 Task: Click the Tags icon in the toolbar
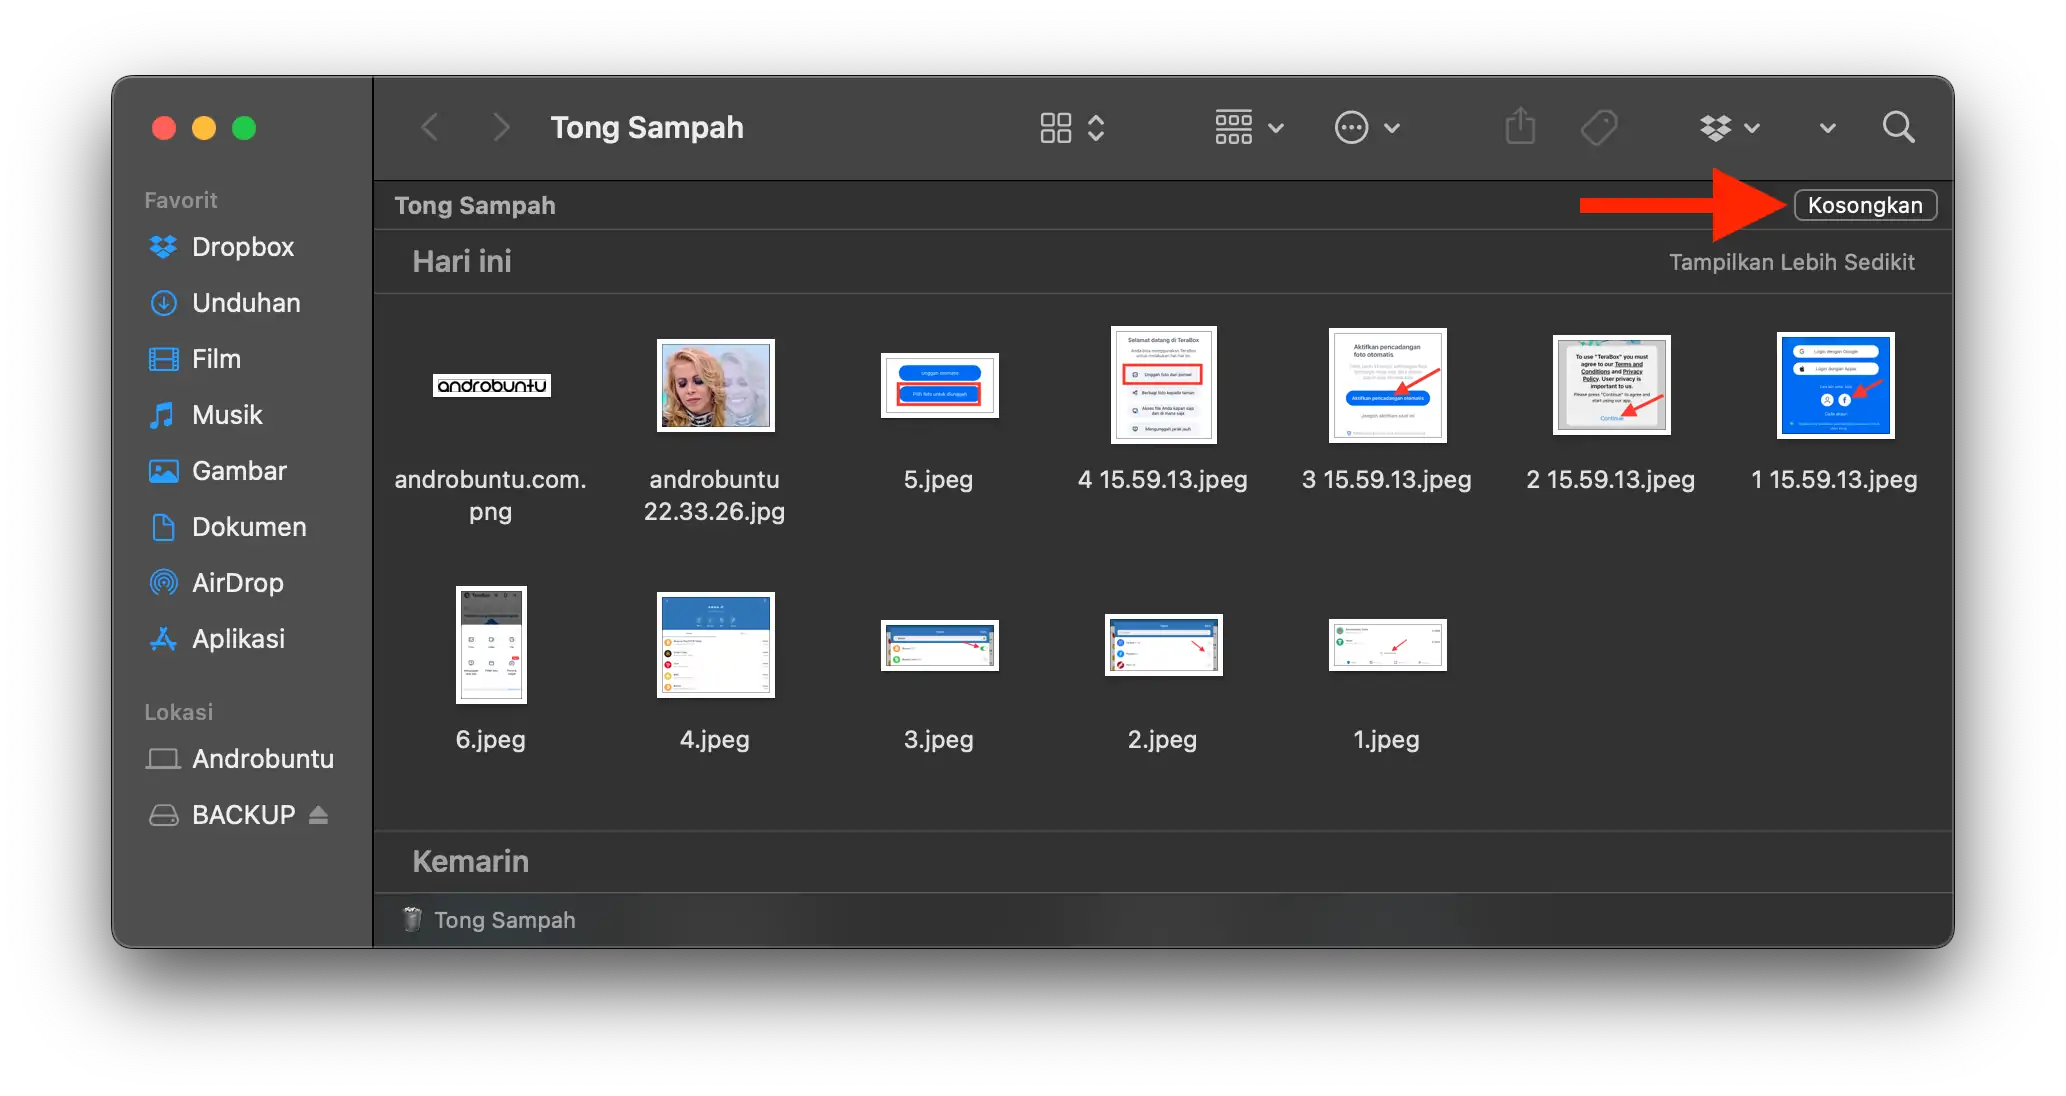tap(1598, 127)
